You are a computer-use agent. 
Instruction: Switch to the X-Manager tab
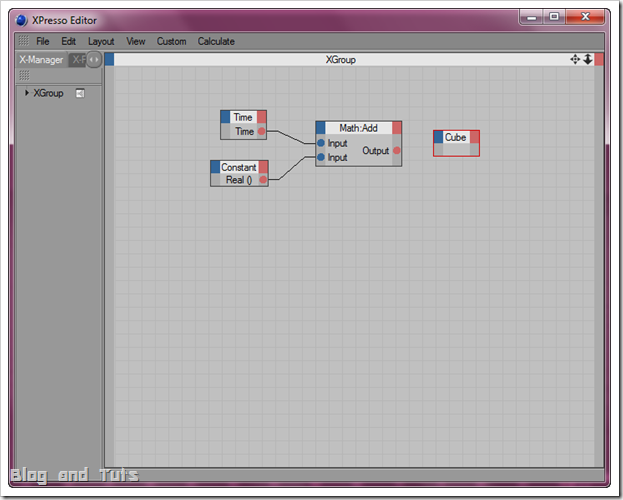41,60
